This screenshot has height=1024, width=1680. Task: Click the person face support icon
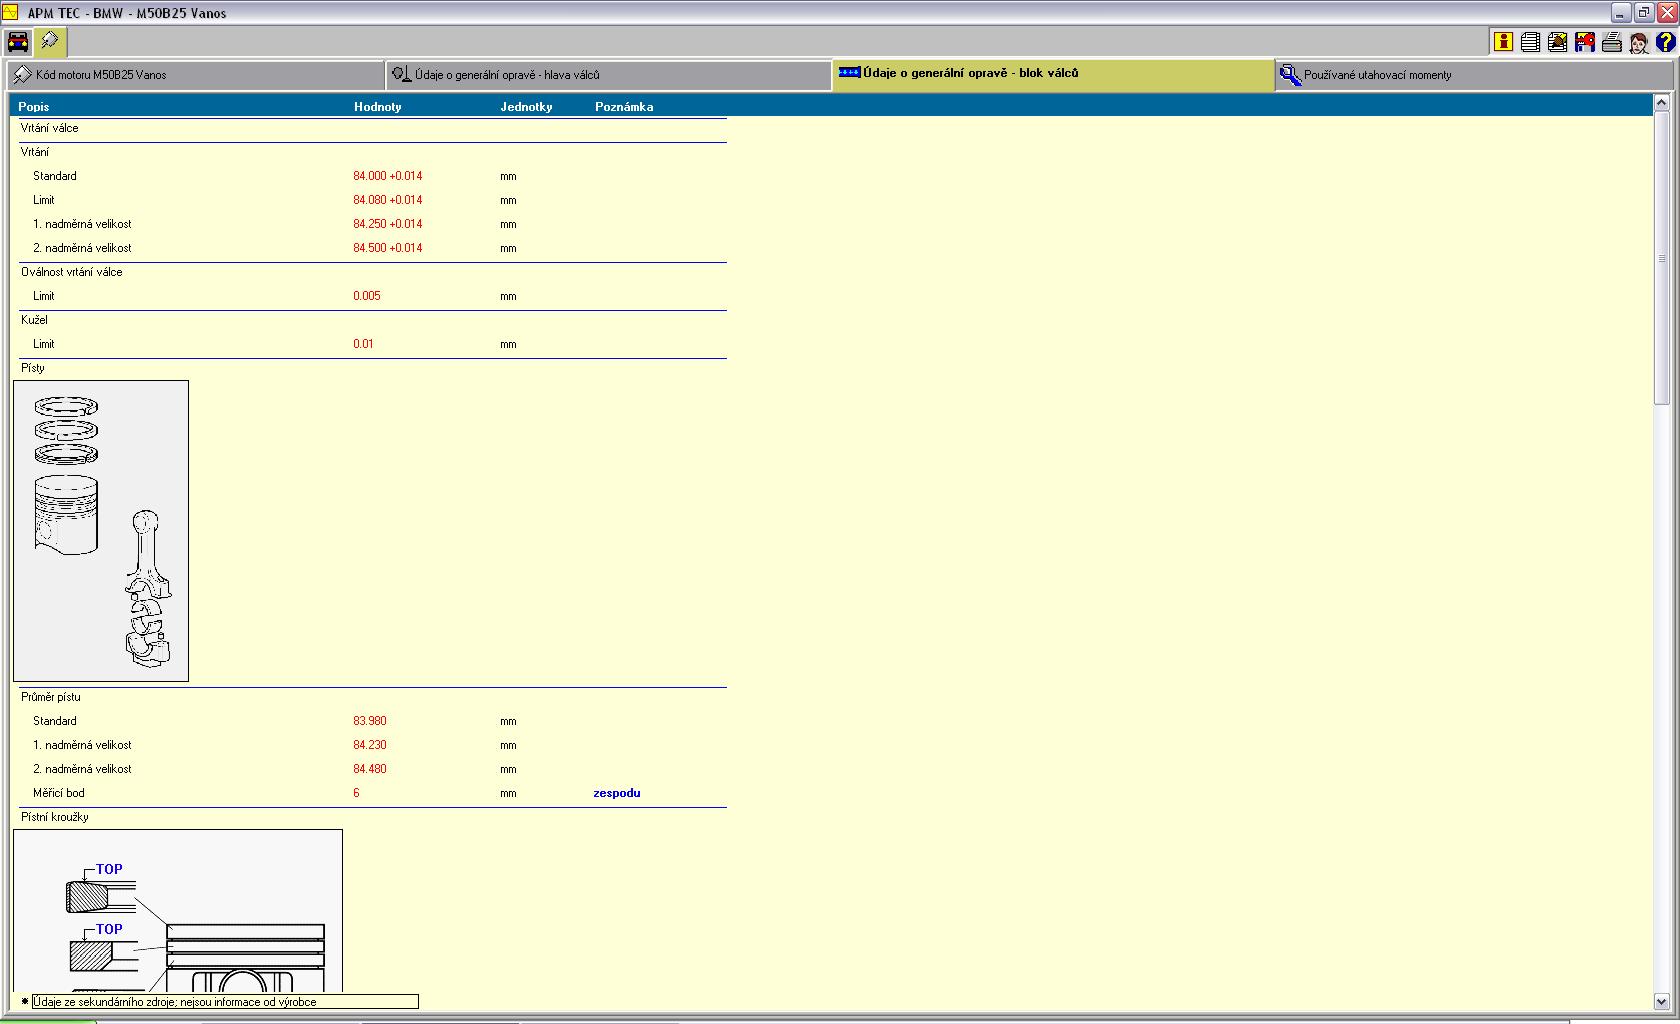[x=1638, y=42]
